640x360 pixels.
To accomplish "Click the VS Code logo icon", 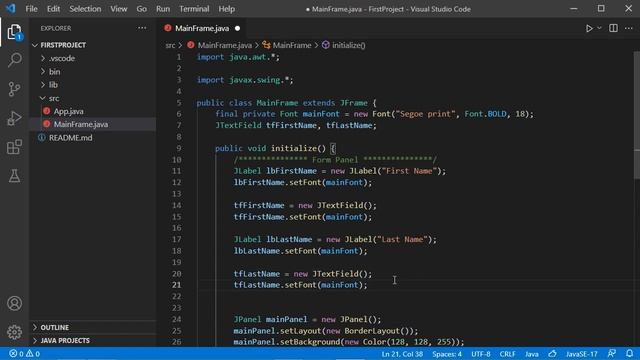I will pyautogui.click(x=10, y=9).
